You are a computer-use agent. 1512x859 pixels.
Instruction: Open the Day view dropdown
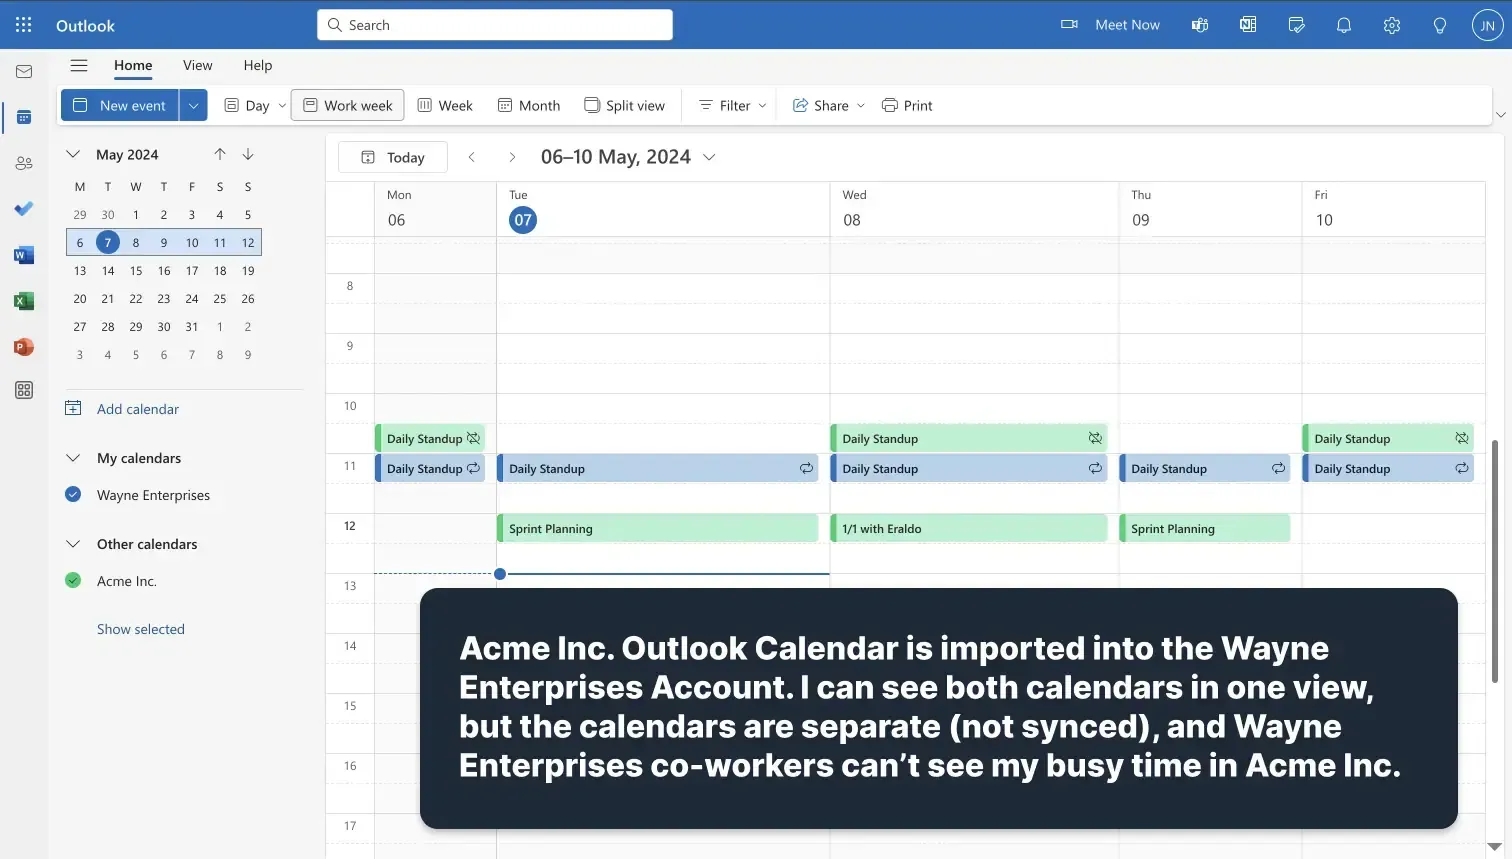(283, 104)
